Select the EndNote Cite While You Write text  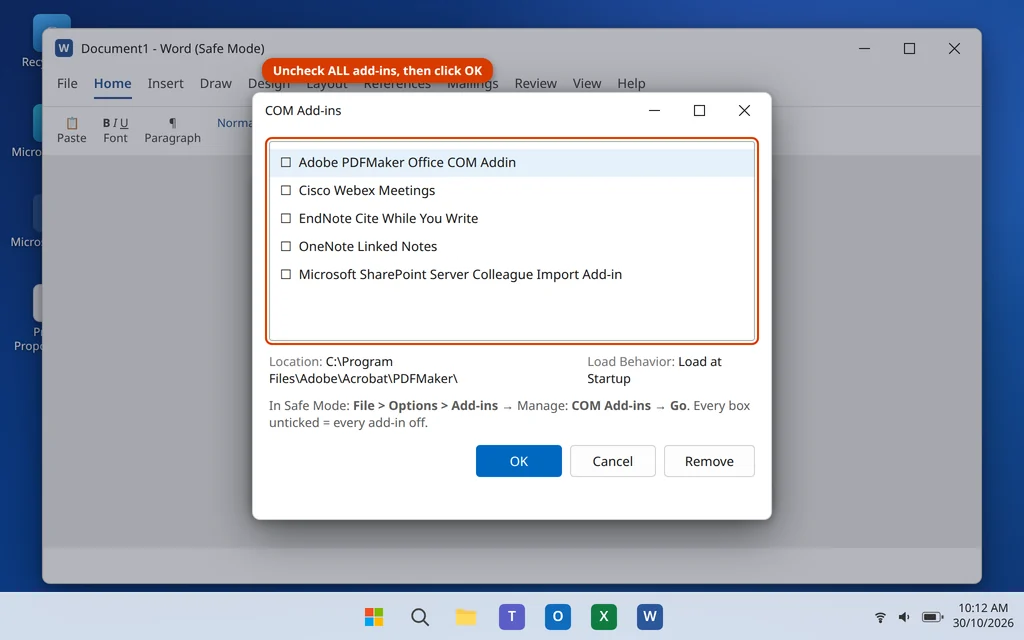pos(388,218)
